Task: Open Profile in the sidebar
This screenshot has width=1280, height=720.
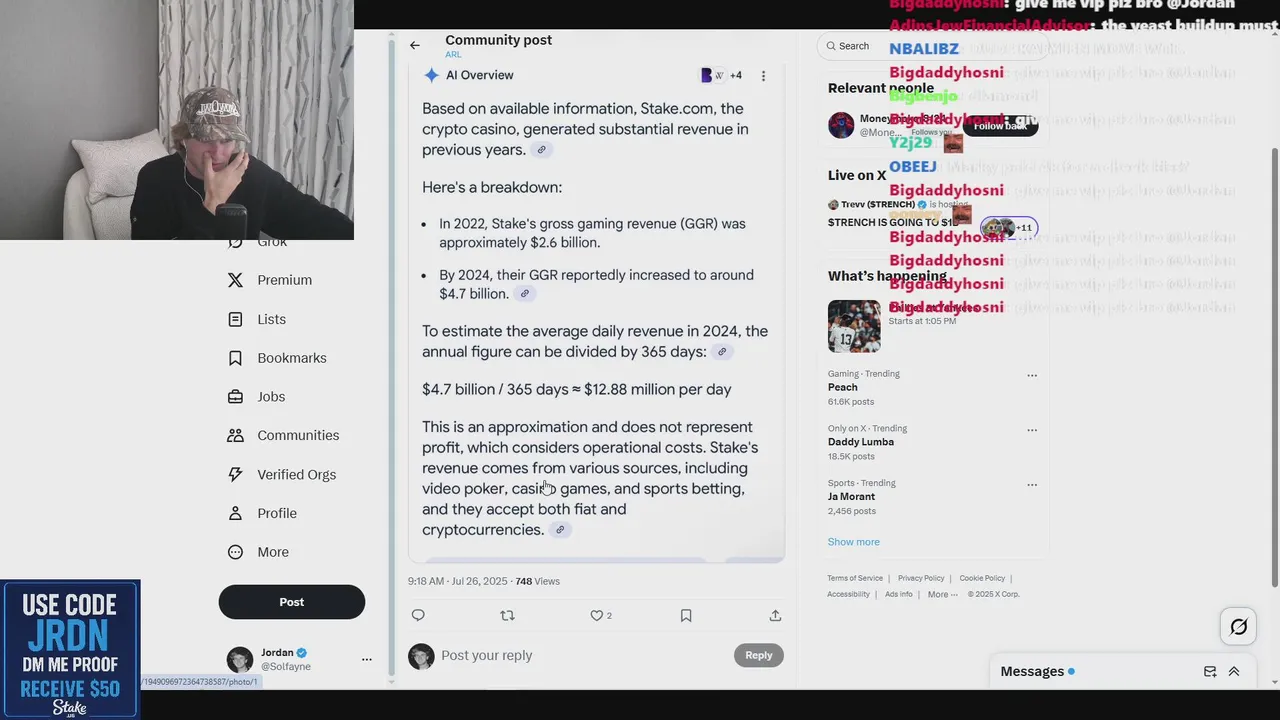Action: click(262, 513)
